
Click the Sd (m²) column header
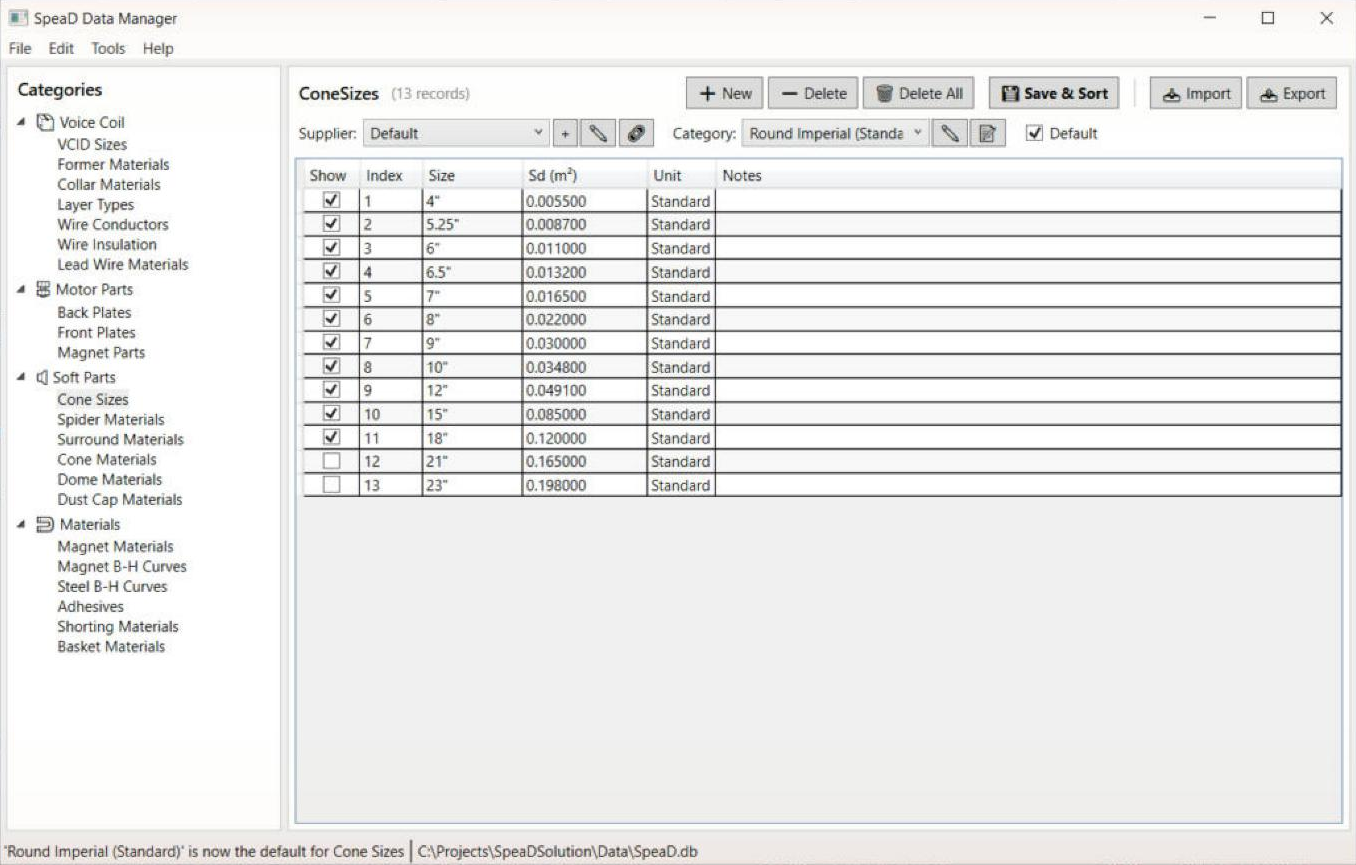pyautogui.click(x=584, y=175)
